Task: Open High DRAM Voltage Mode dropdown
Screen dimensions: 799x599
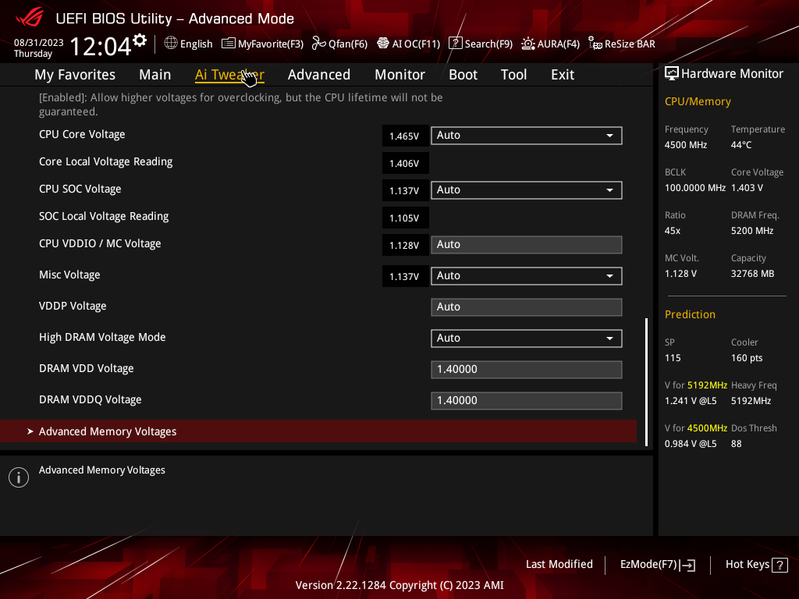Action: 526,338
